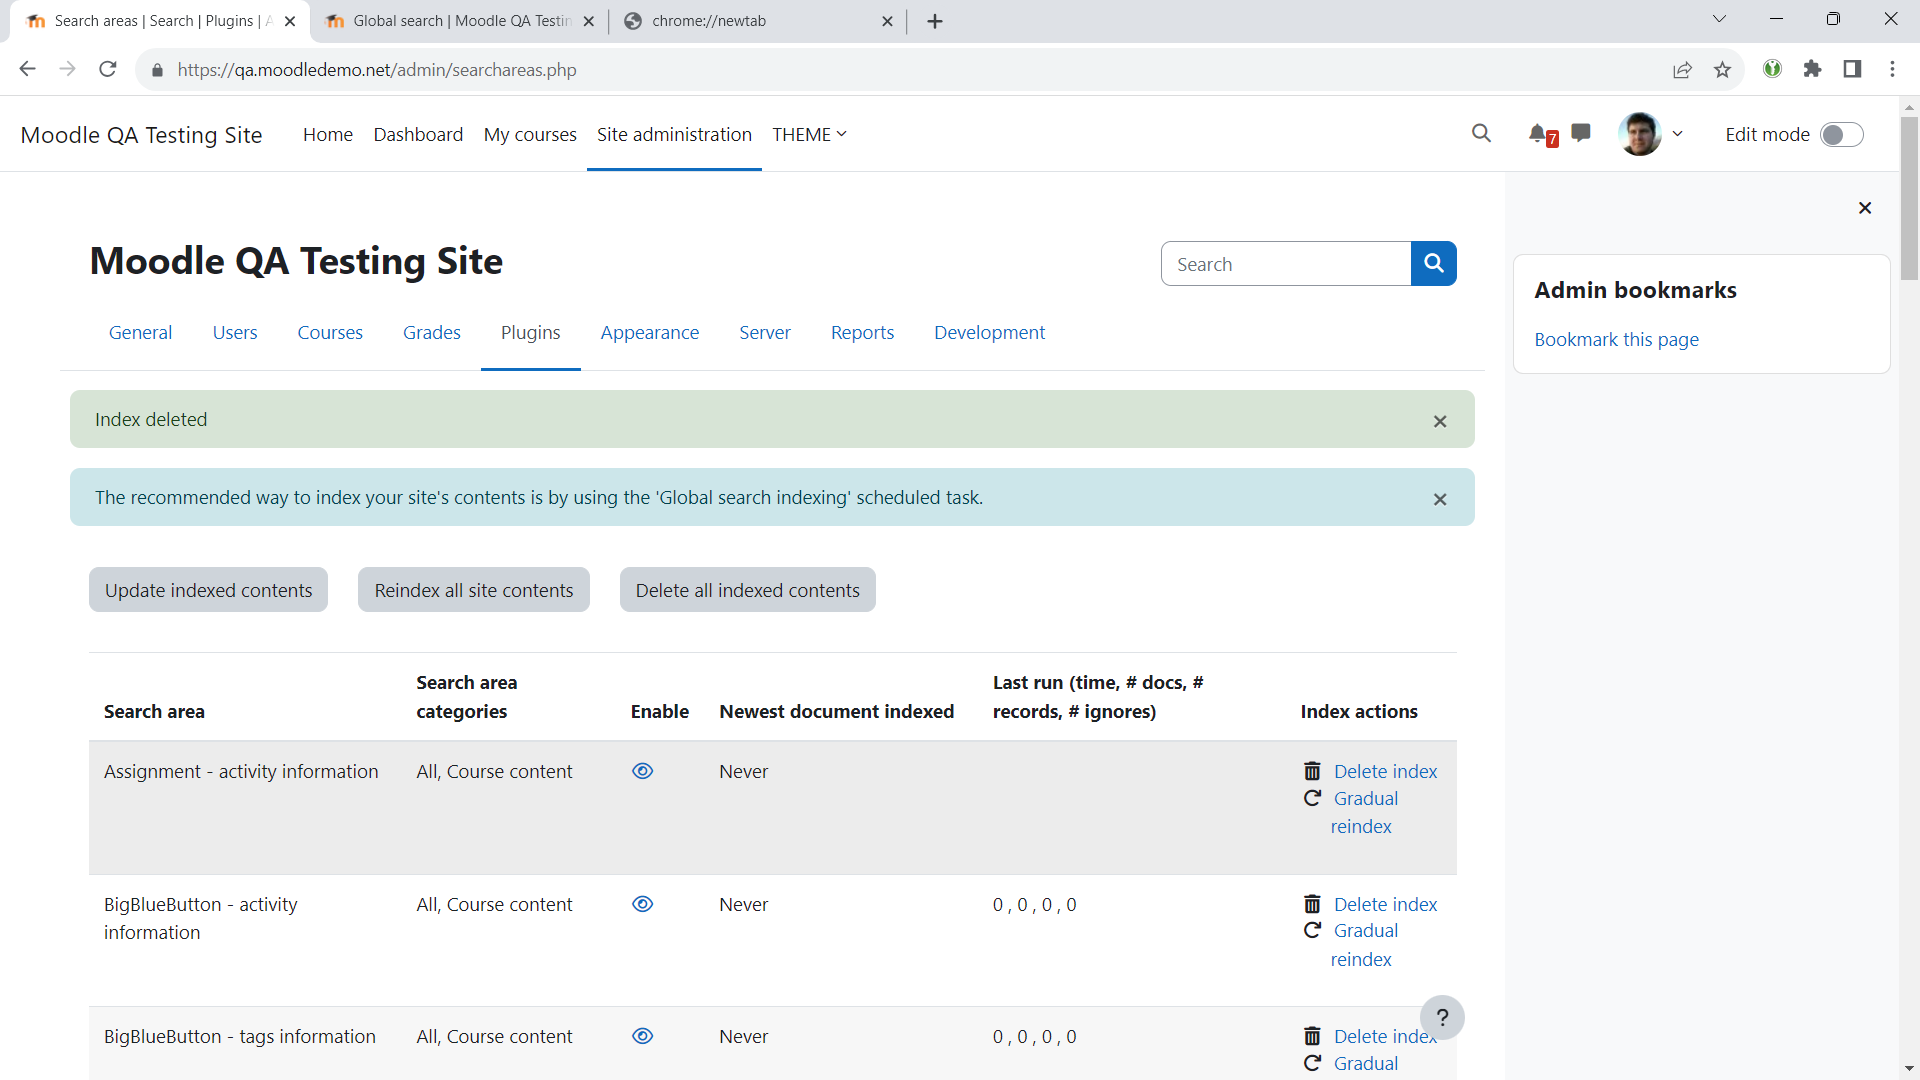
Task: Click Delete index for Assignment activity
Action: (x=1385, y=771)
